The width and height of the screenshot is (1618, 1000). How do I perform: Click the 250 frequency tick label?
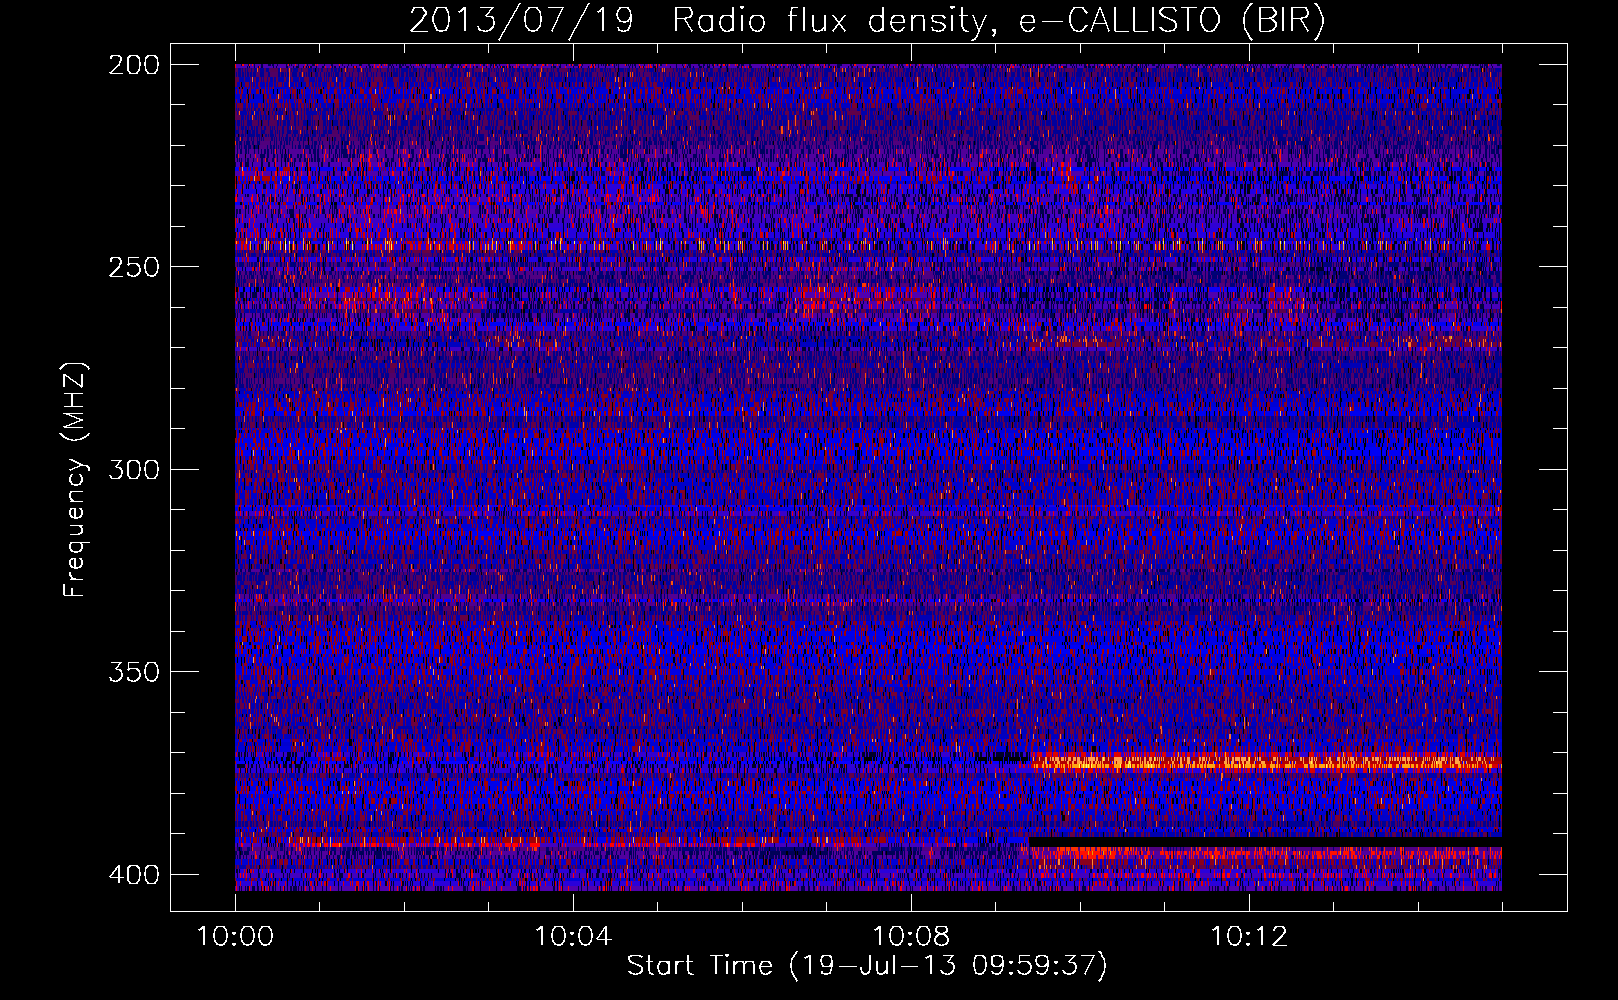click(x=133, y=267)
